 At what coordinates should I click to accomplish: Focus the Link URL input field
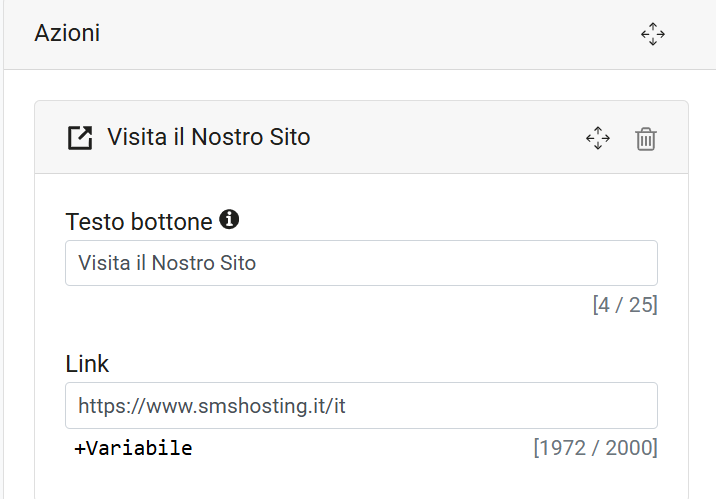(361, 405)
